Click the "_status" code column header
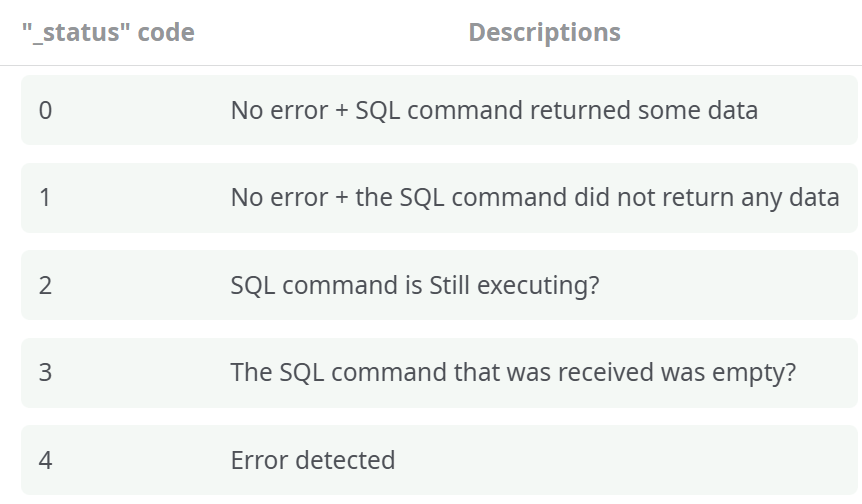 coord(108,33)
